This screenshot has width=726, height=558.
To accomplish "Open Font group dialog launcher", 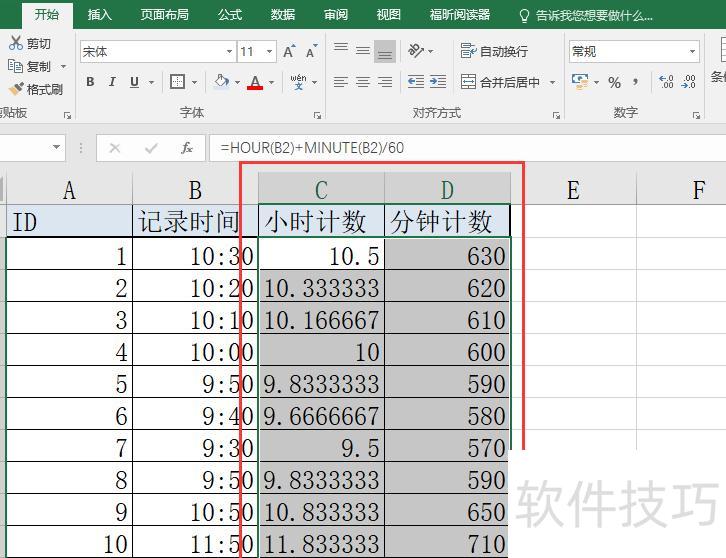I will point(317,115).
